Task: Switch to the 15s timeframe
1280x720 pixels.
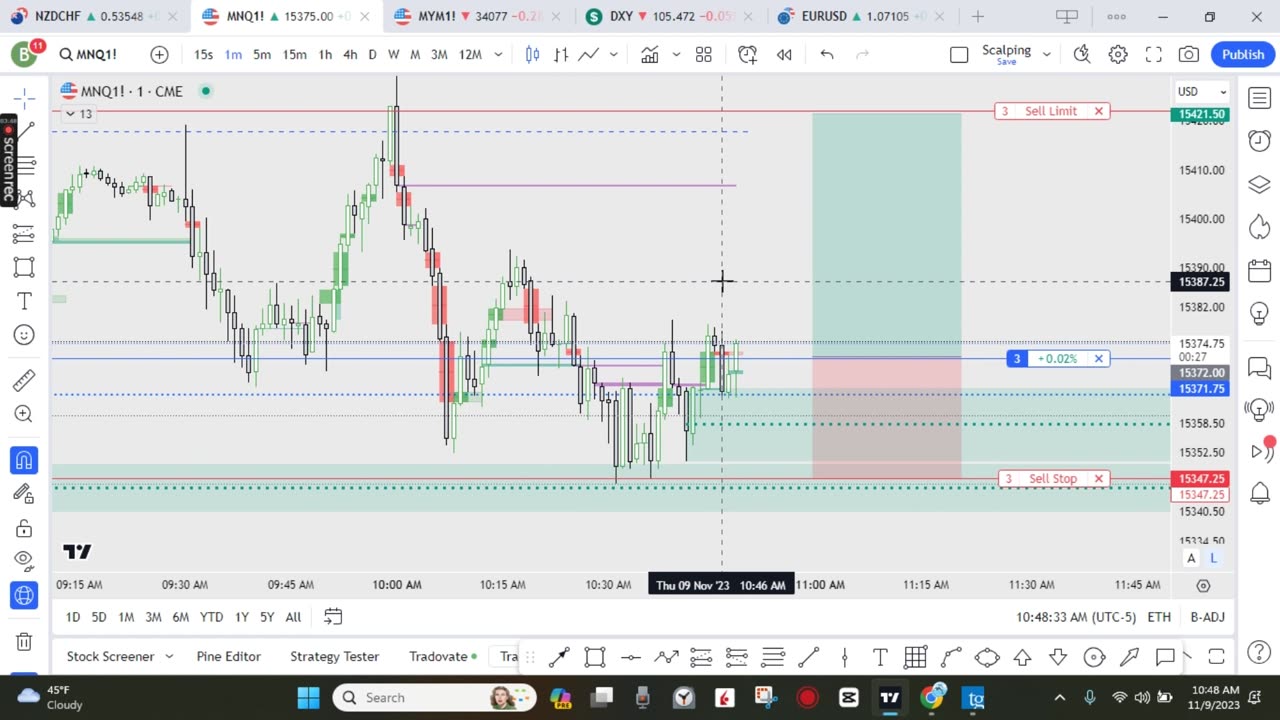Action: click(203, 54)
